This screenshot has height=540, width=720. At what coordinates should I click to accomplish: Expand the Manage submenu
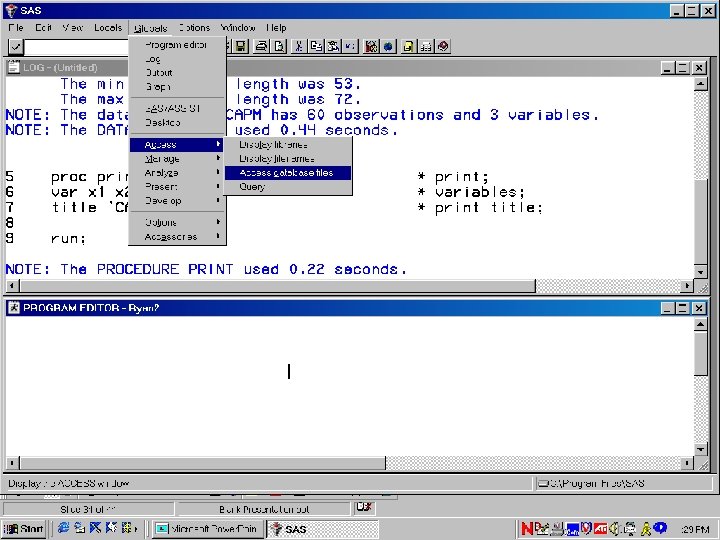tap(177, 159)
